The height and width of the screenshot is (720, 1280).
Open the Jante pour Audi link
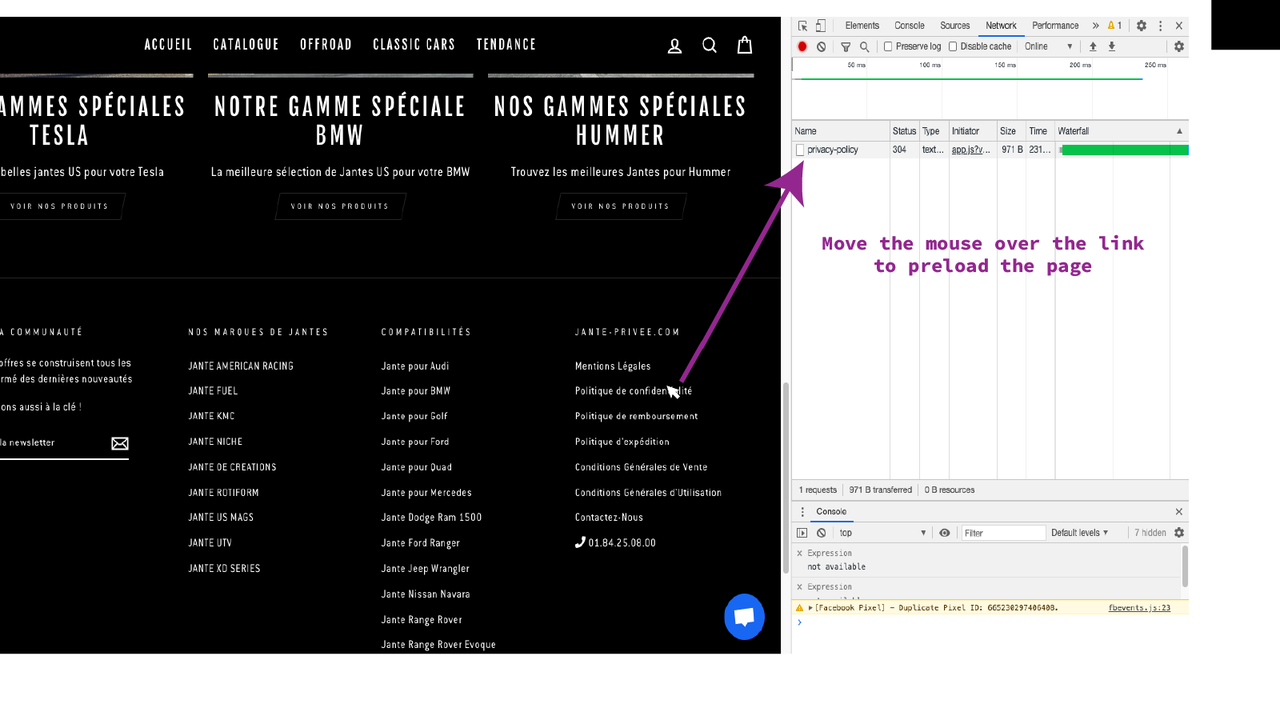click(x=415, y=366)
